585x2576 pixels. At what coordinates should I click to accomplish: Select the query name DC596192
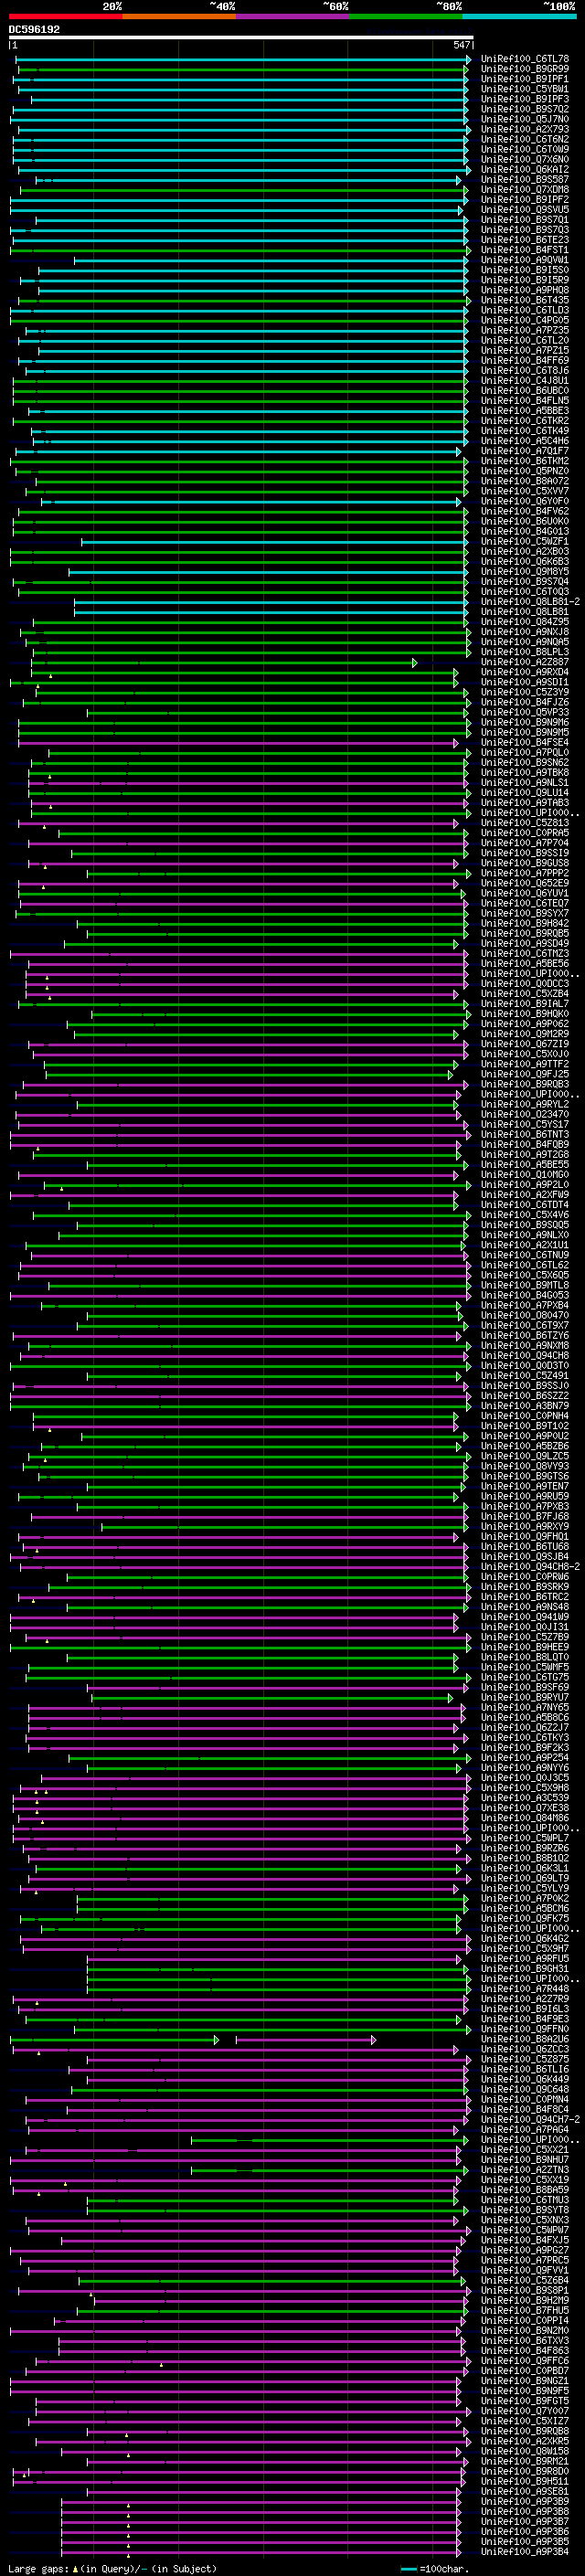point(34,30)
